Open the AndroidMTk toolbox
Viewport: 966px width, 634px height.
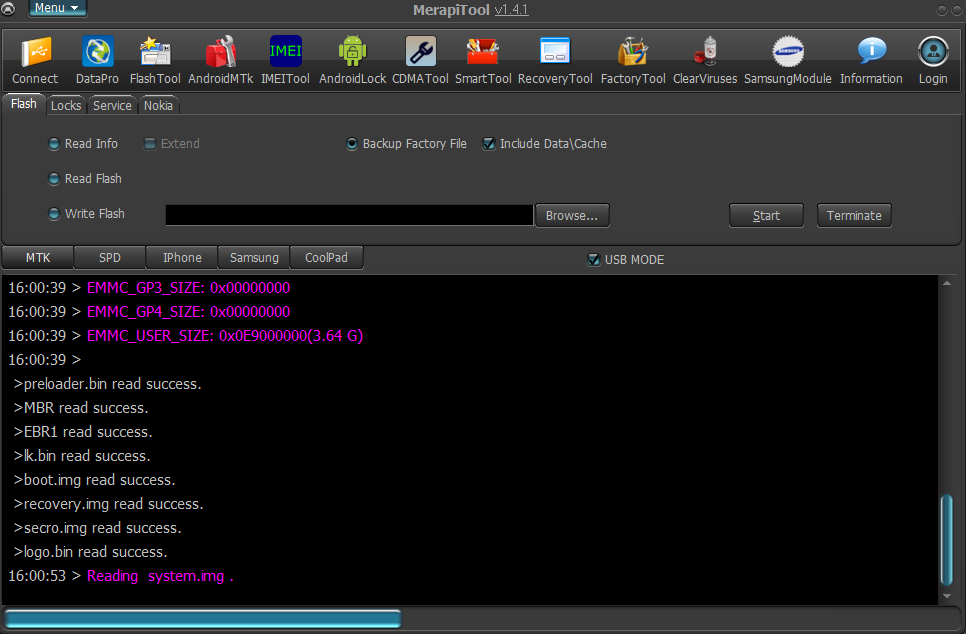(x=221, y=61)
